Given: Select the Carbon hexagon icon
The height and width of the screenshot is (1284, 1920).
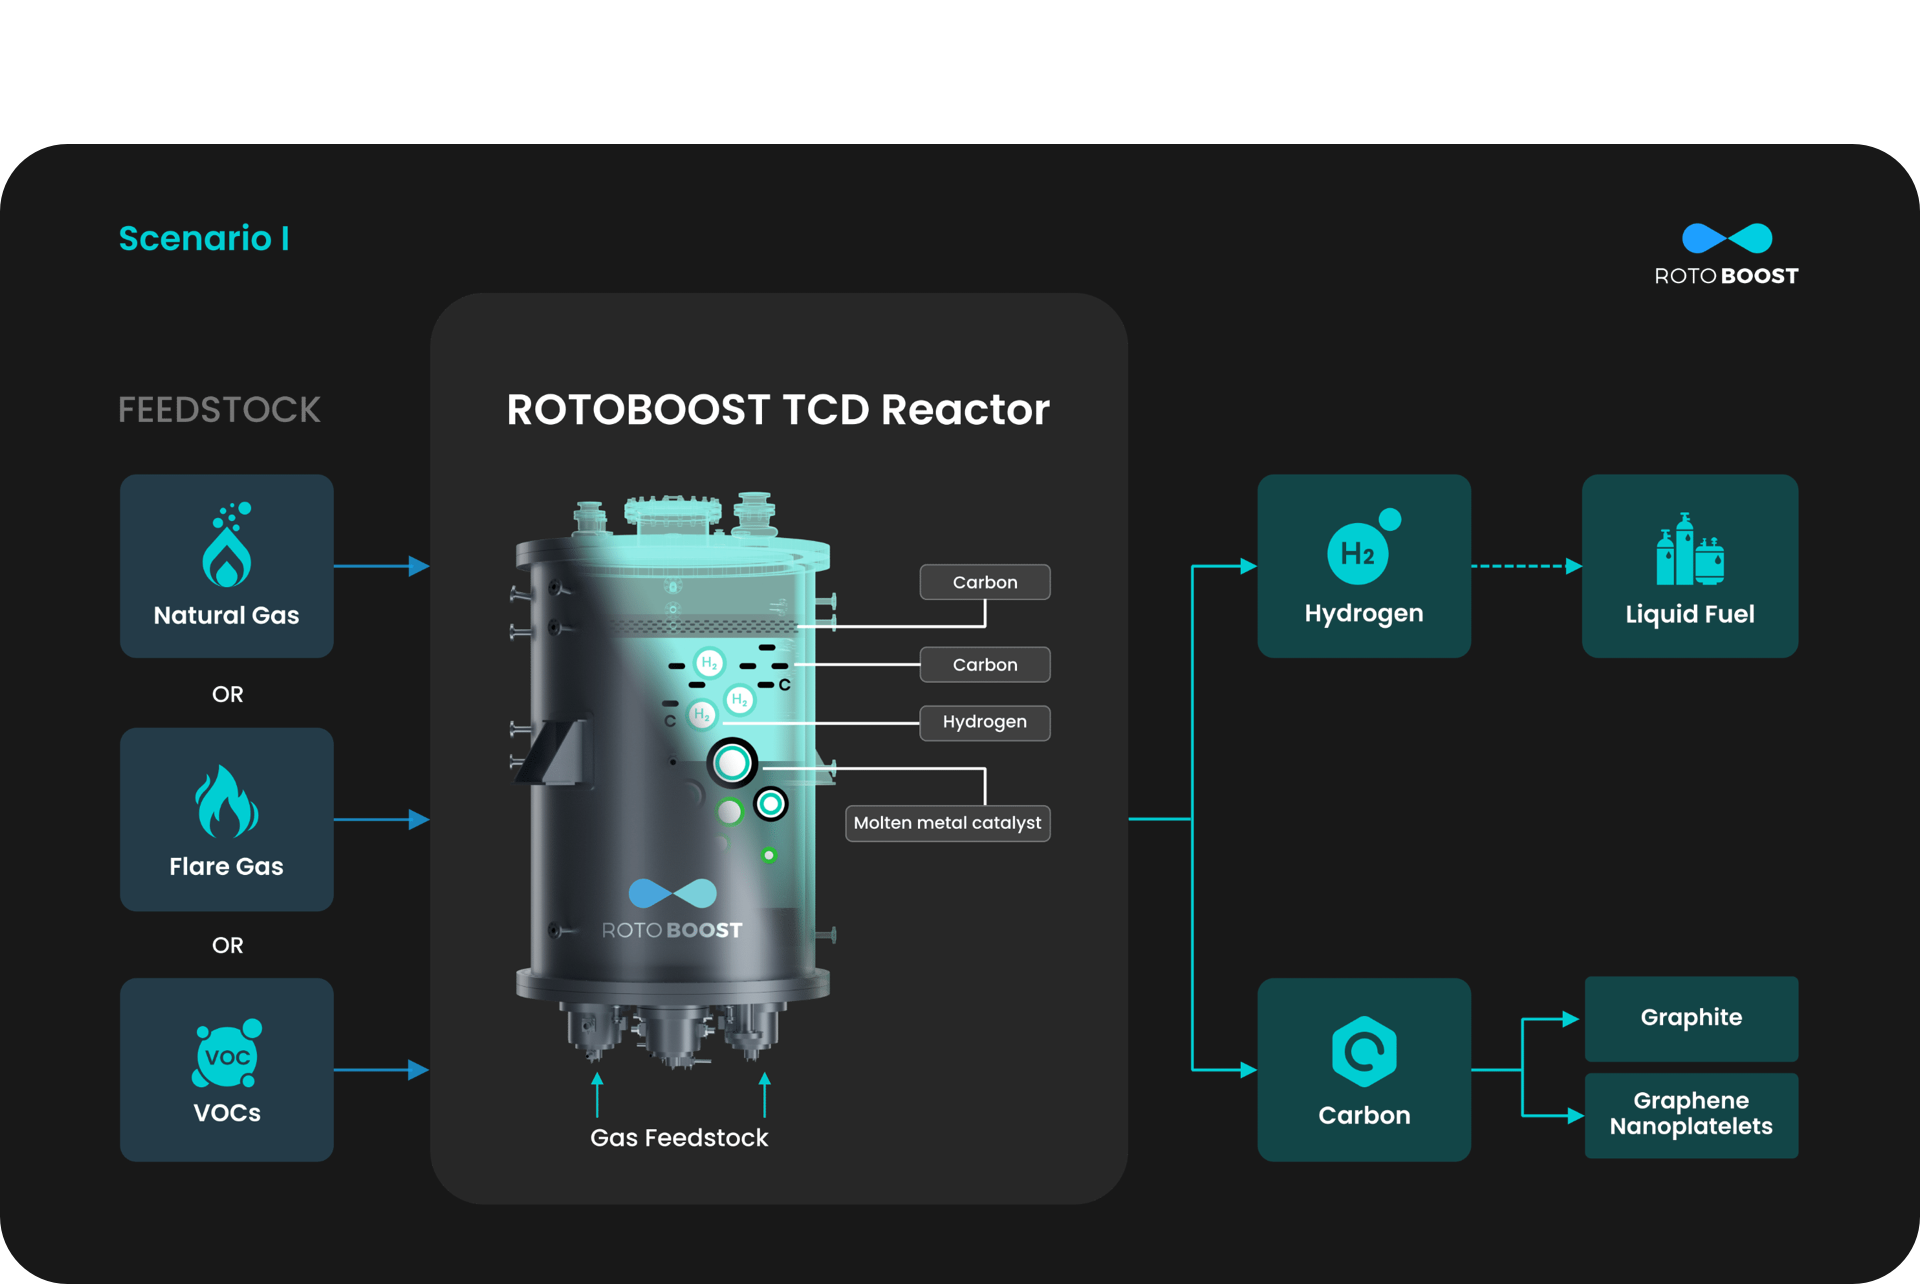Looking at the screenshot, I should (x=1363, y=1052).
